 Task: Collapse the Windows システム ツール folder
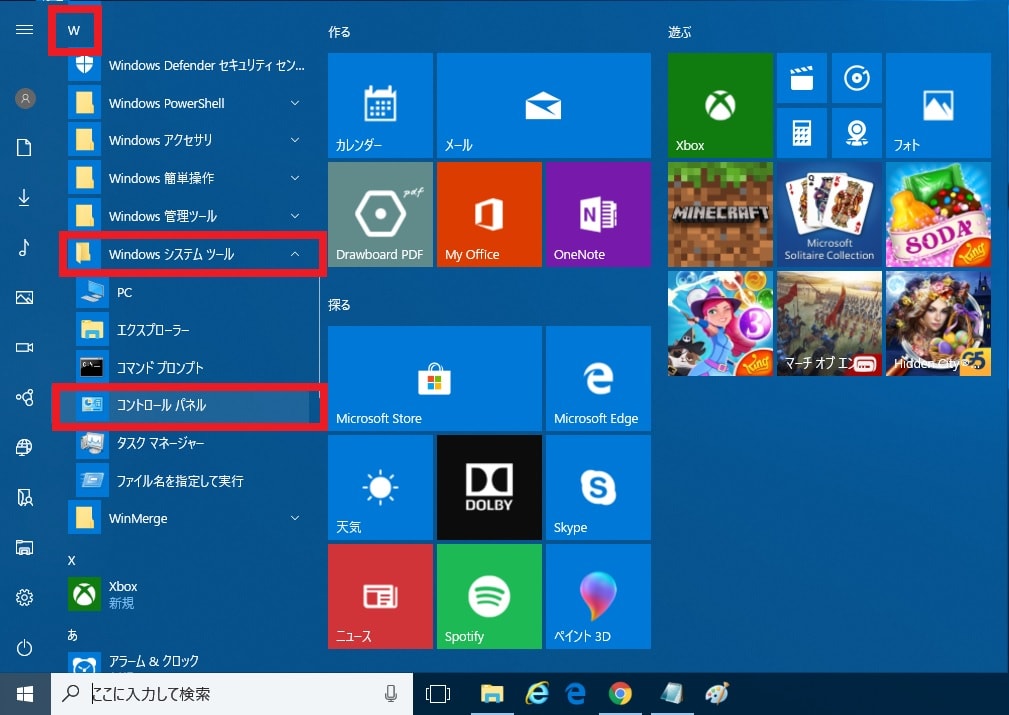point(190,254)
